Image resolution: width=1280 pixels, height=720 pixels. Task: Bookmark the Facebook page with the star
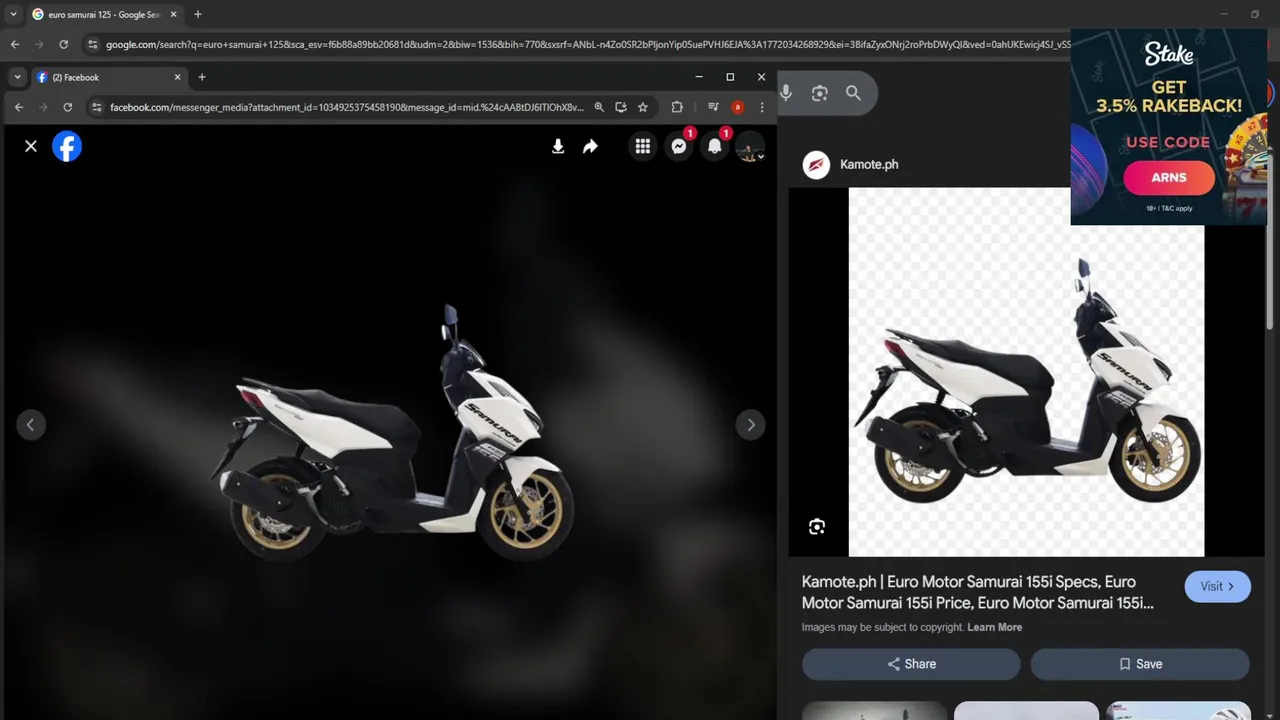(x=643, y=107)
